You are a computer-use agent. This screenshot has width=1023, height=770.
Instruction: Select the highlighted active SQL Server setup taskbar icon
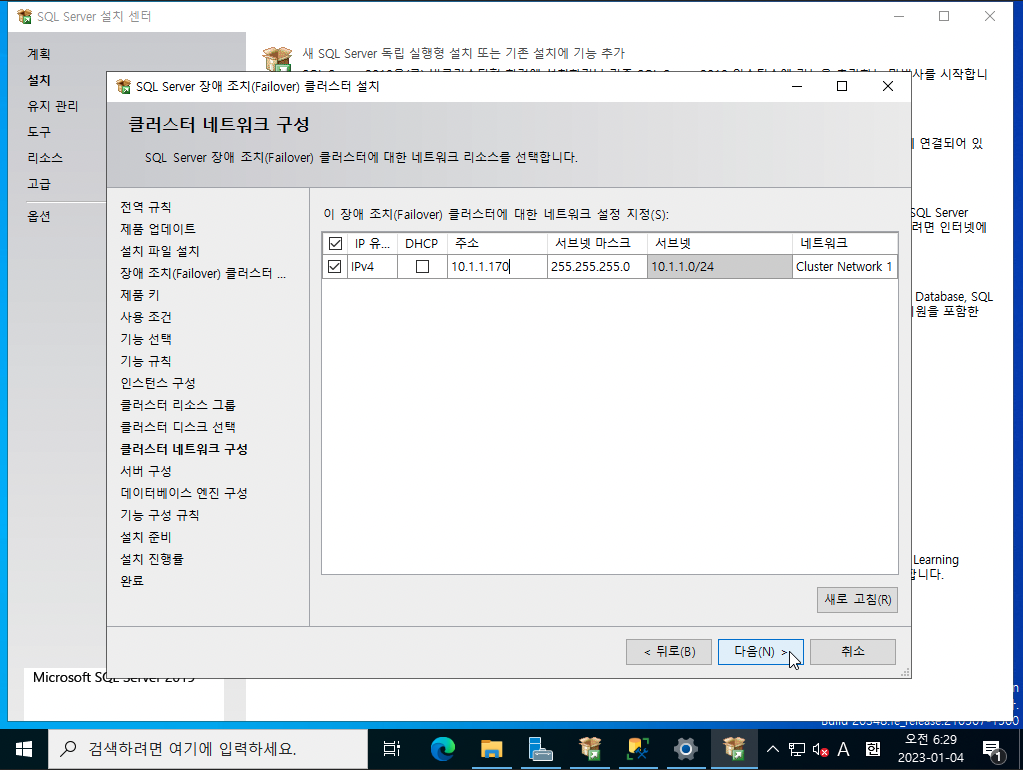734,749
